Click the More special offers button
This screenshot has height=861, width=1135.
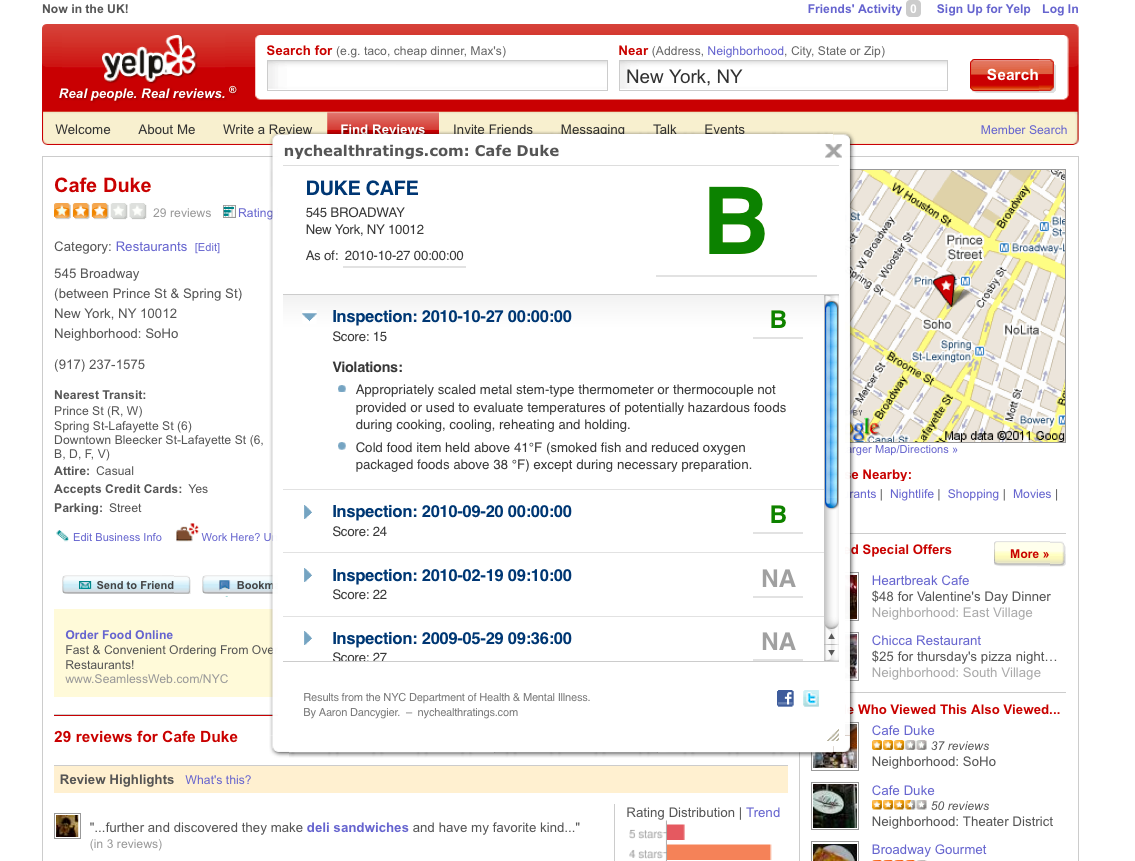click(1029, 554)
